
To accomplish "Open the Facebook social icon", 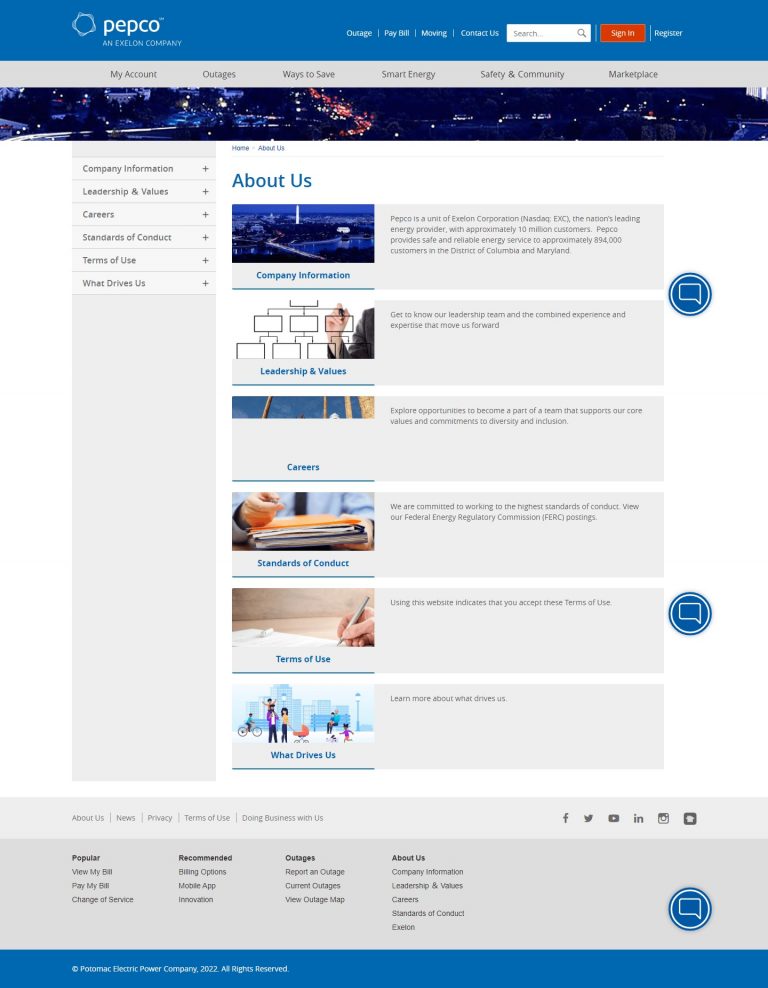I will [565, 818].
